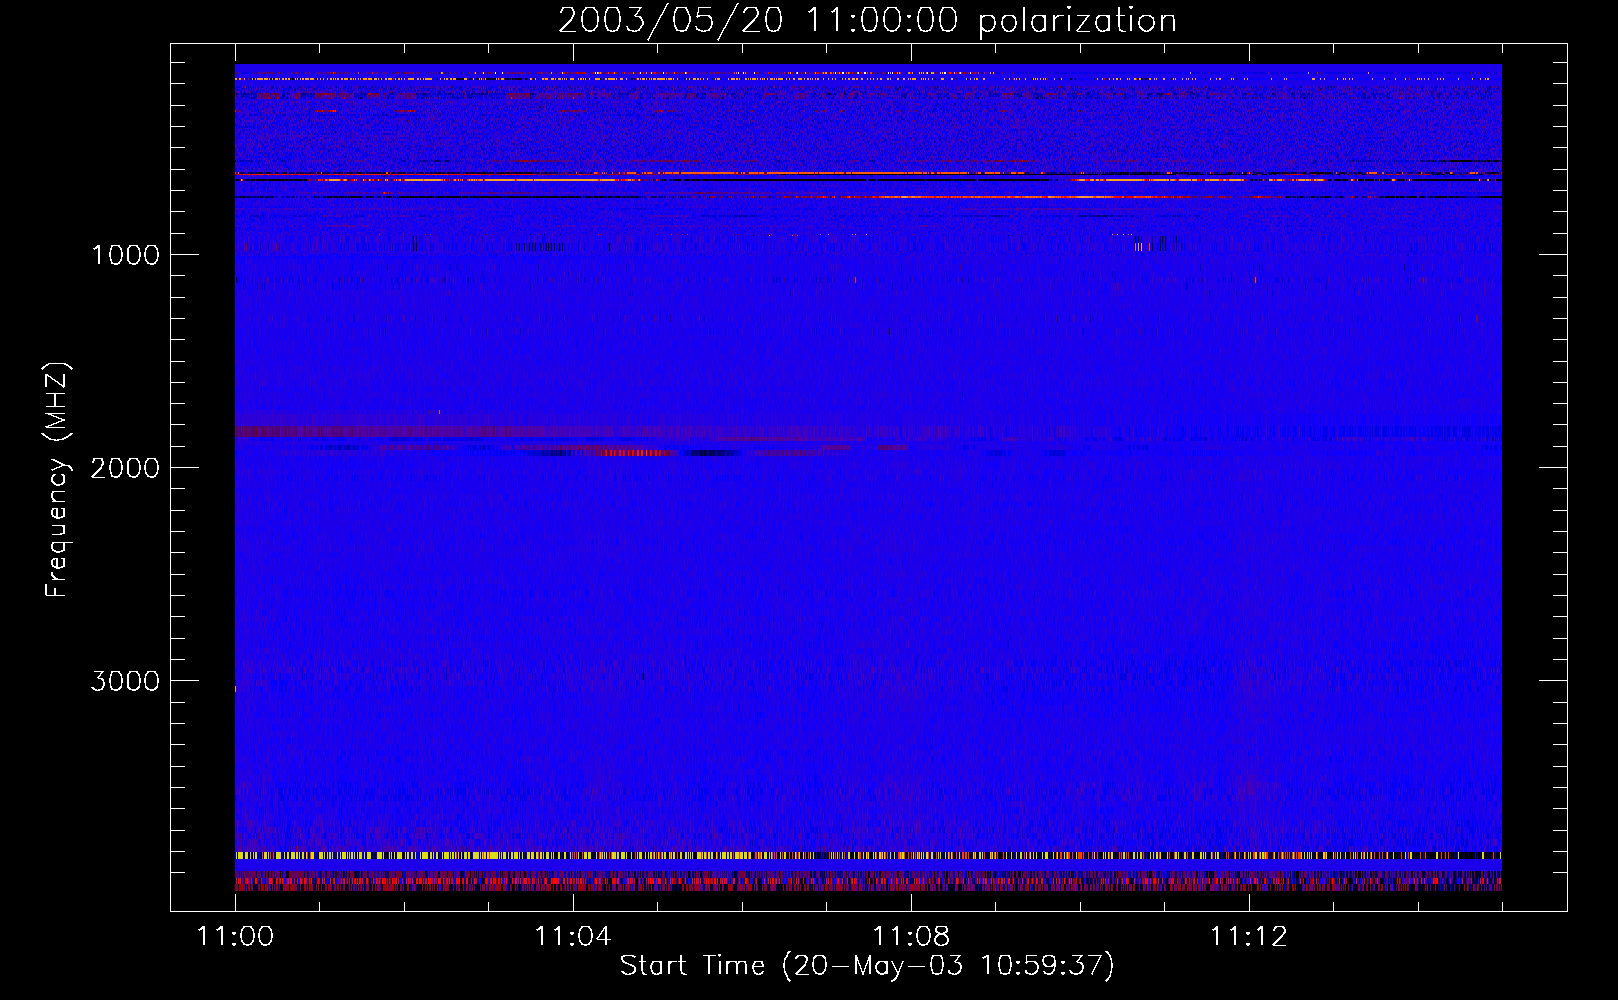Click the '11:08' time tick label

click(911, 937)
